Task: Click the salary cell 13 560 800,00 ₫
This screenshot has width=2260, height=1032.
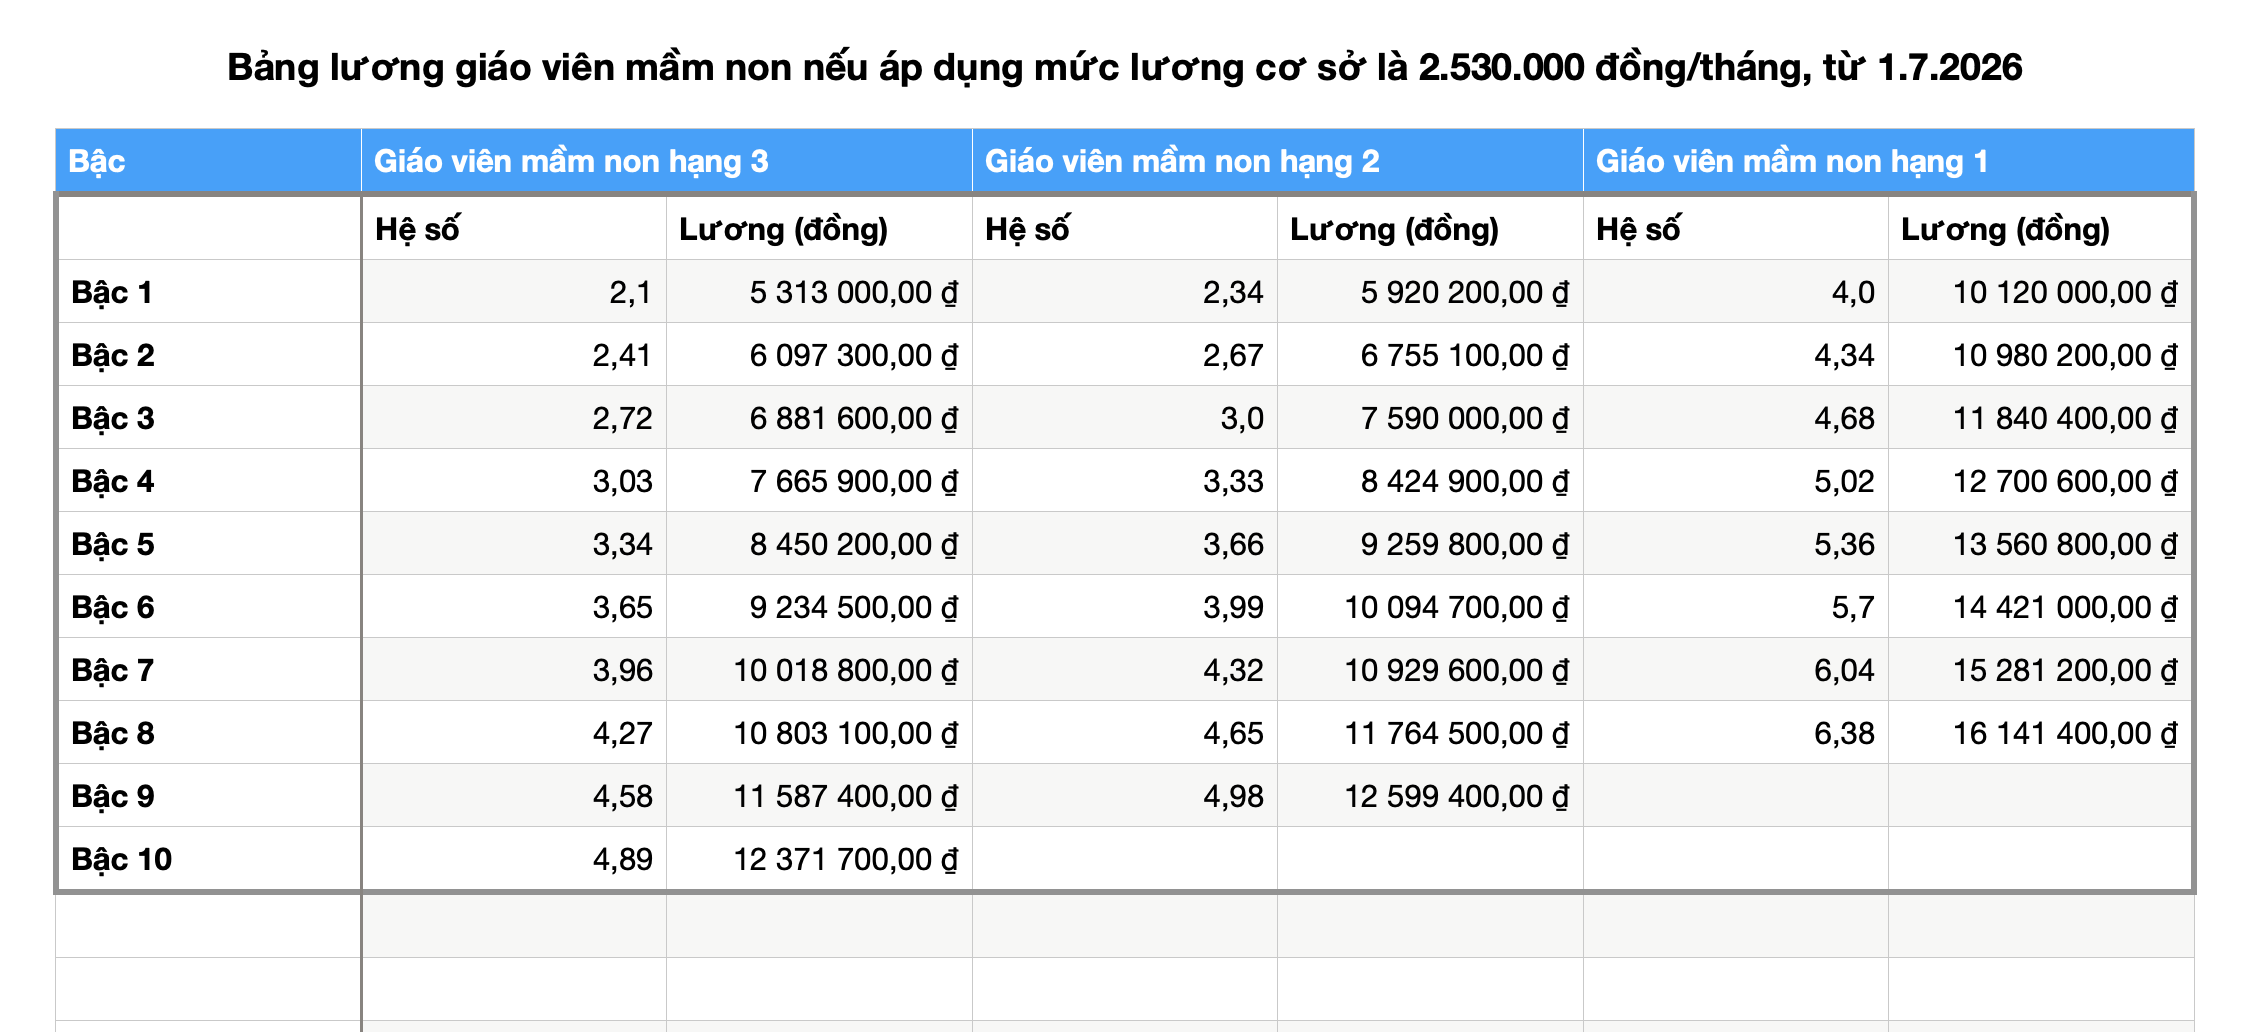Action: pos(2040,544)
